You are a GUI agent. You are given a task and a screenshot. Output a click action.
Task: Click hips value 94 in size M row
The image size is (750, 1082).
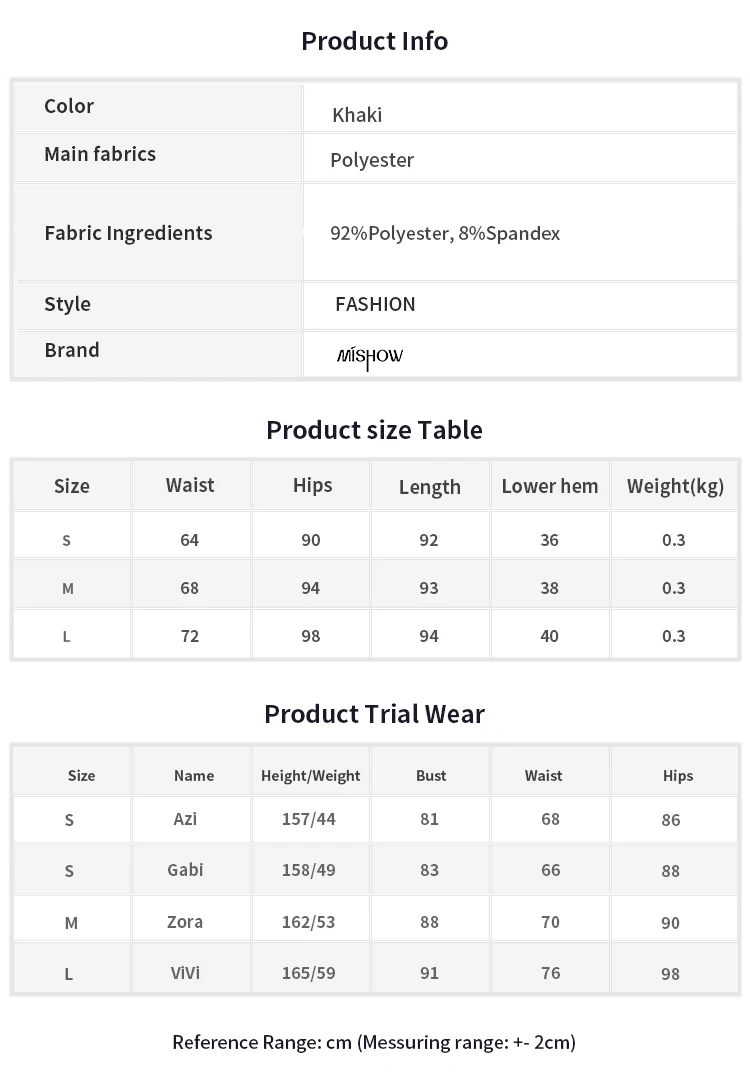click(310, 588)
